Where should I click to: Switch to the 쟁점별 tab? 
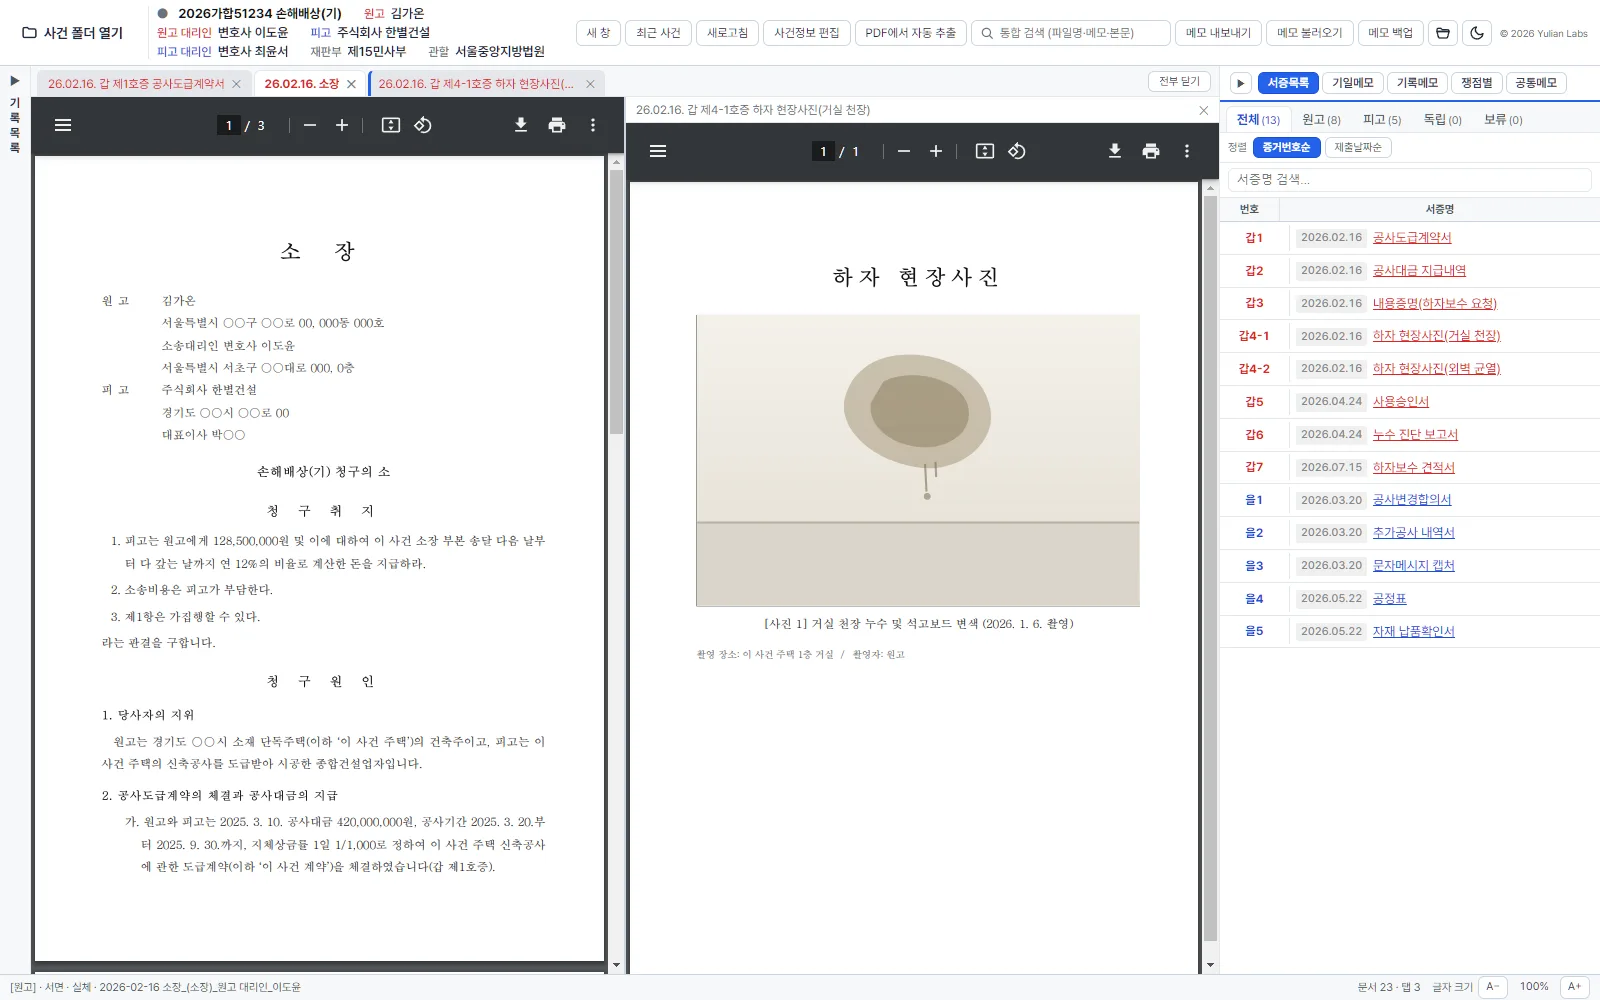coord(1476,83)
